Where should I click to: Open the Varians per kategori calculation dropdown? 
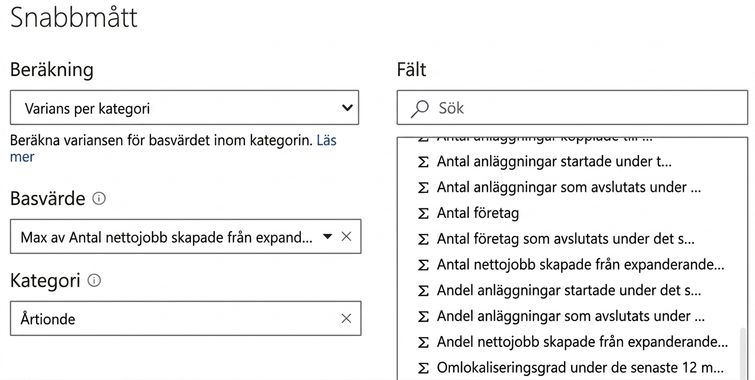(x=184, y=107)
